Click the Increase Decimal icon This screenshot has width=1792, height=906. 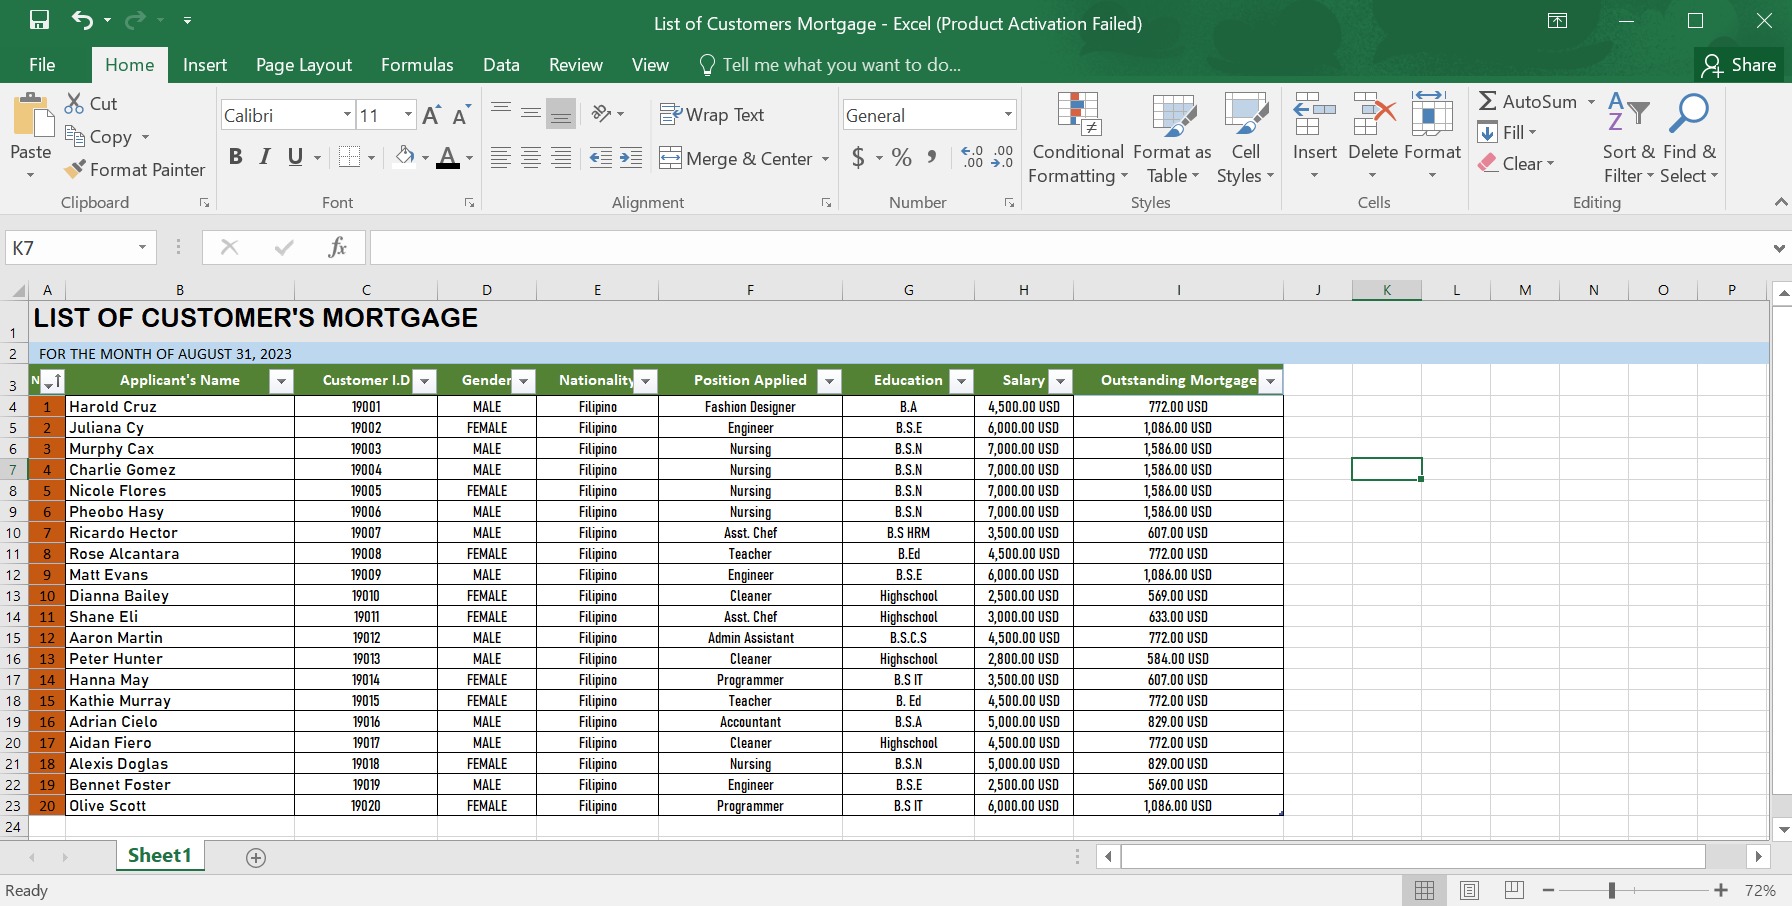coord(972,158)
